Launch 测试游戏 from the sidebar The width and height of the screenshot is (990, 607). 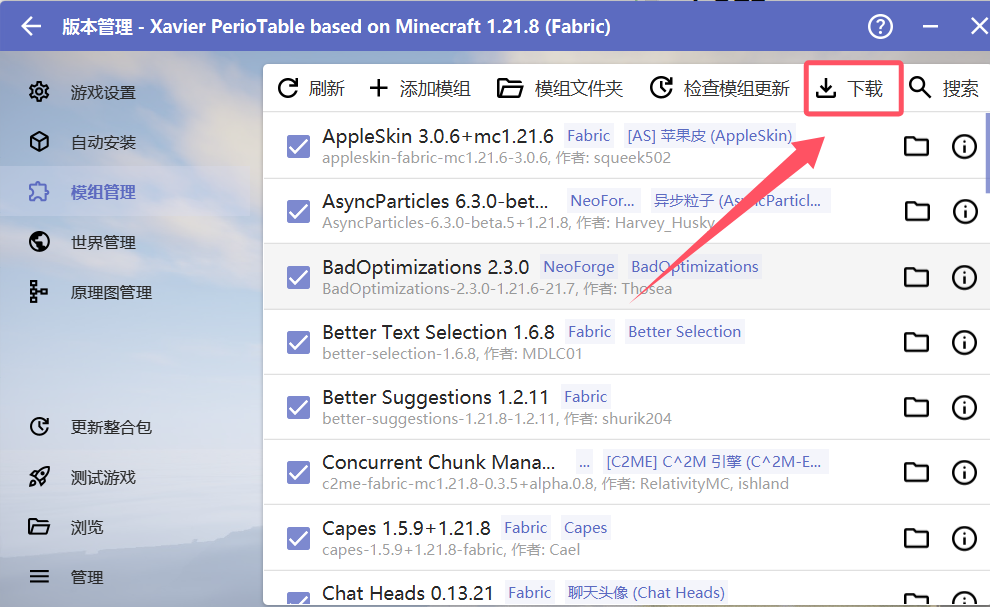point(125,477)
